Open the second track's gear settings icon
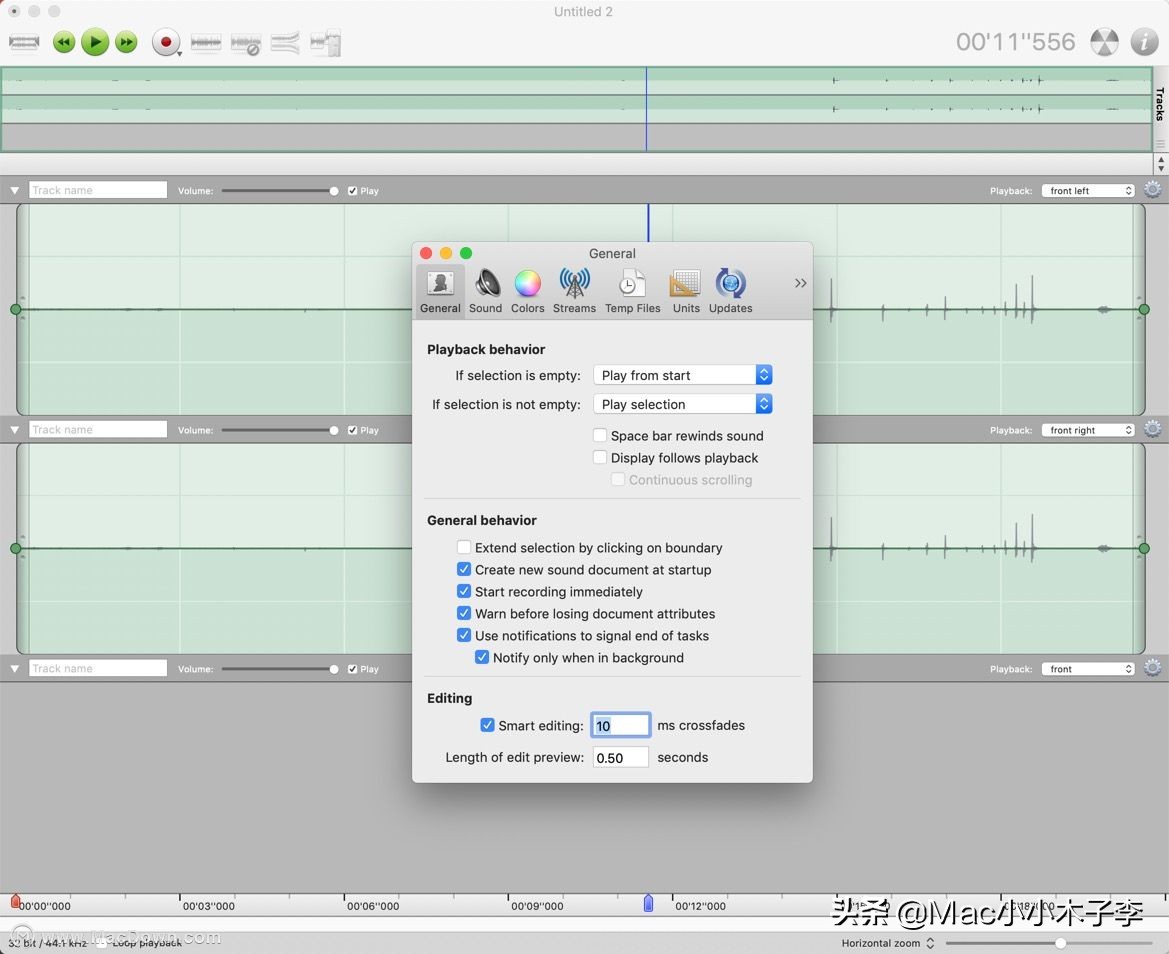The image size is (1169, 954). [x=1153, y=429]
